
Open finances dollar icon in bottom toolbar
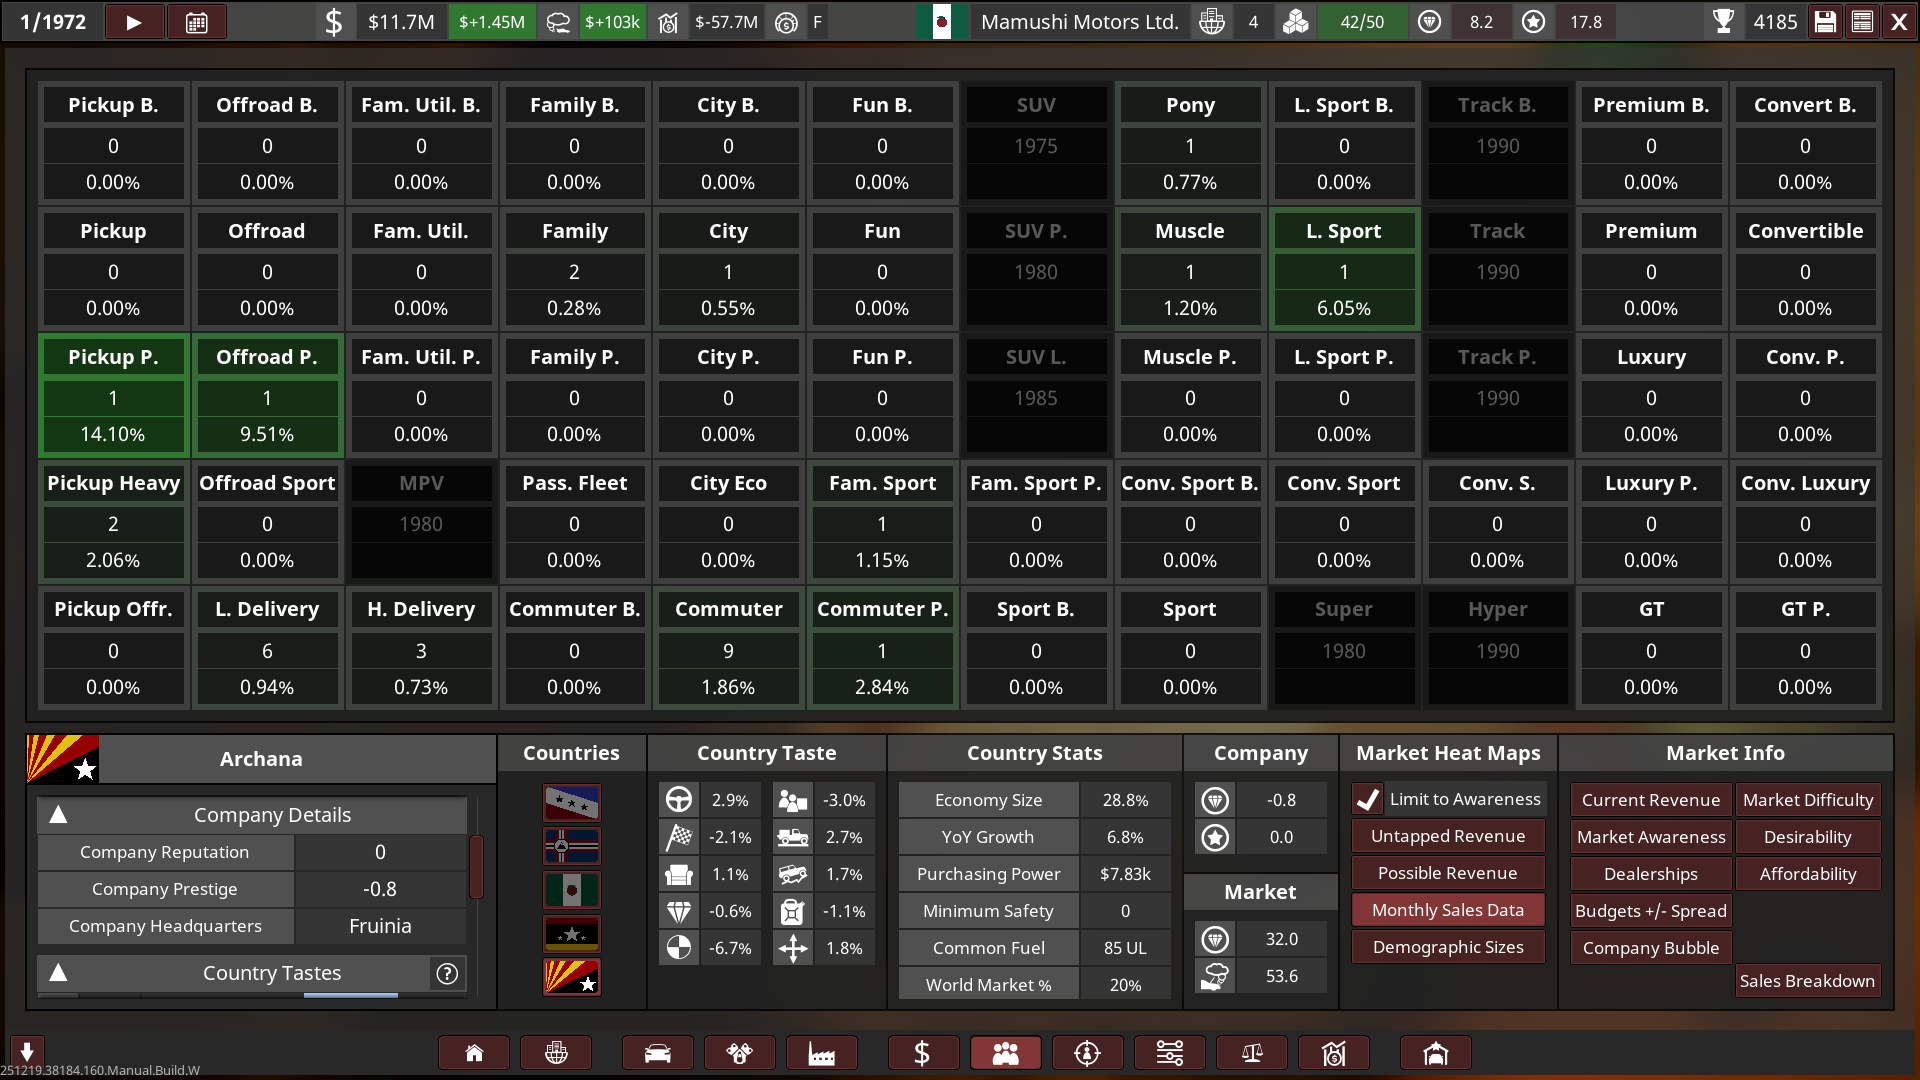922,1053
